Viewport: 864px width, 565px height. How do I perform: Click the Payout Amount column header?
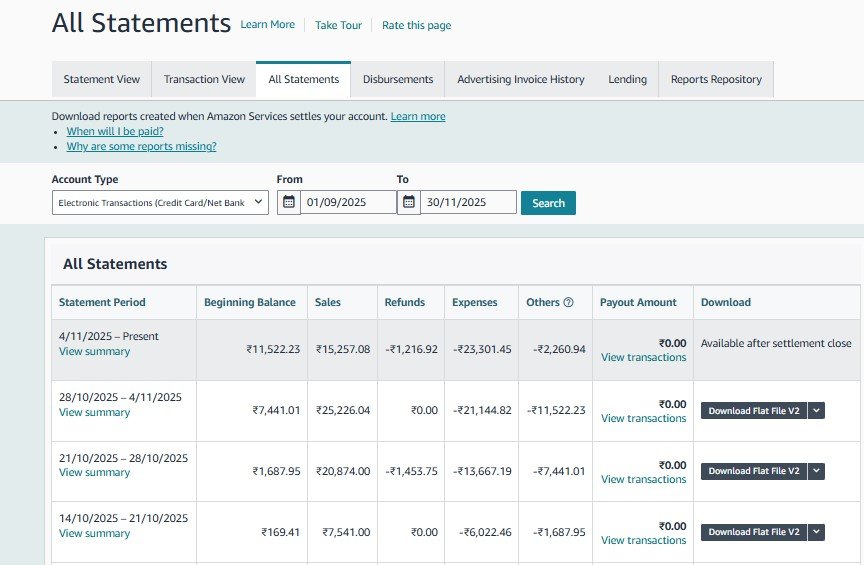(x=638, y=302)
